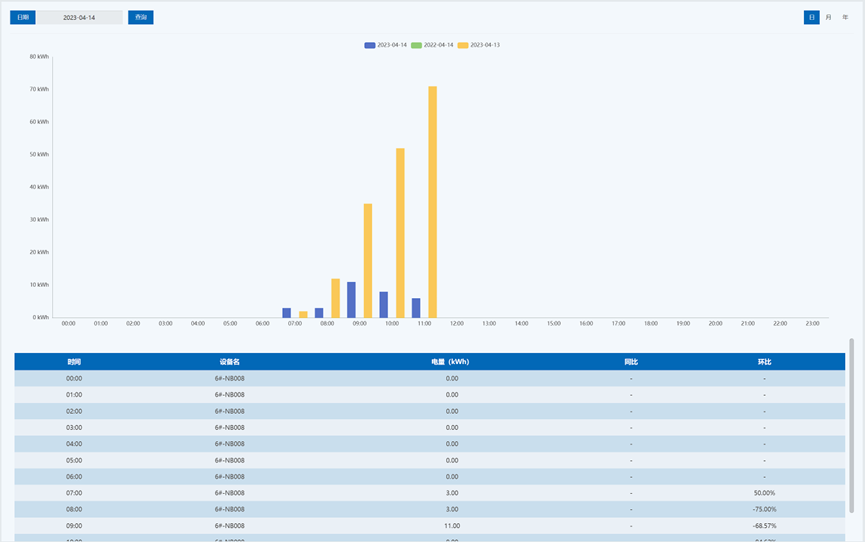
Task: Click the 12:00 x-axis label
Action: click(x=457, y=323)
